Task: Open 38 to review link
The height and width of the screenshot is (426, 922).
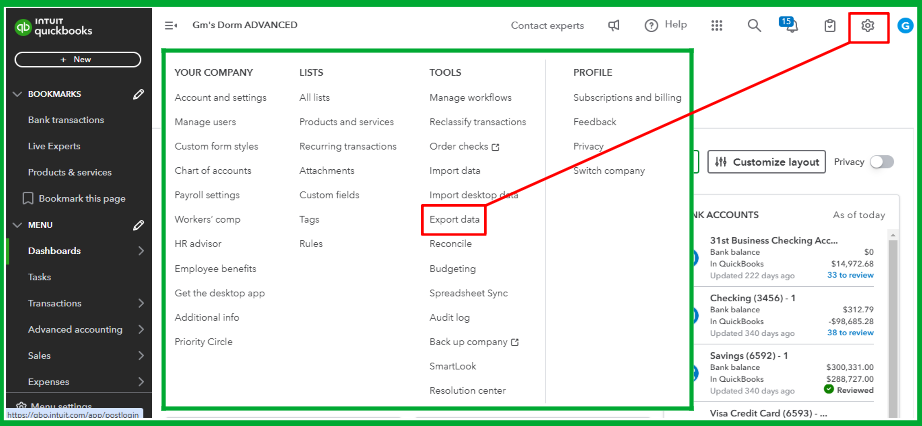Action: coord(850,332)
